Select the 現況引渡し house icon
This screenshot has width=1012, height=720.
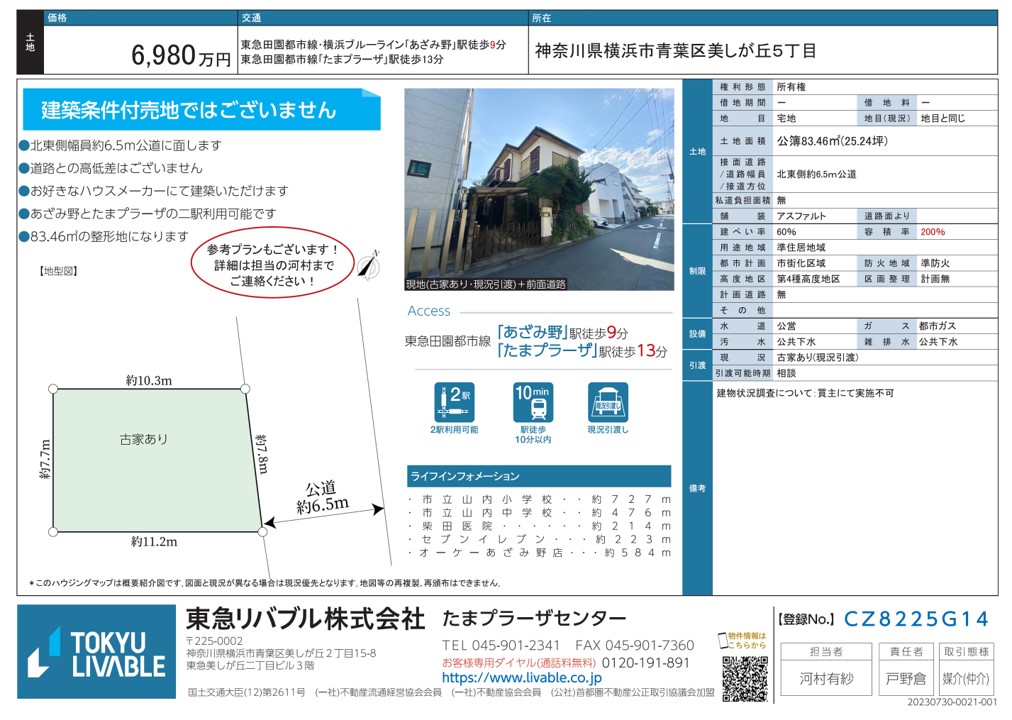click(608, 402)
